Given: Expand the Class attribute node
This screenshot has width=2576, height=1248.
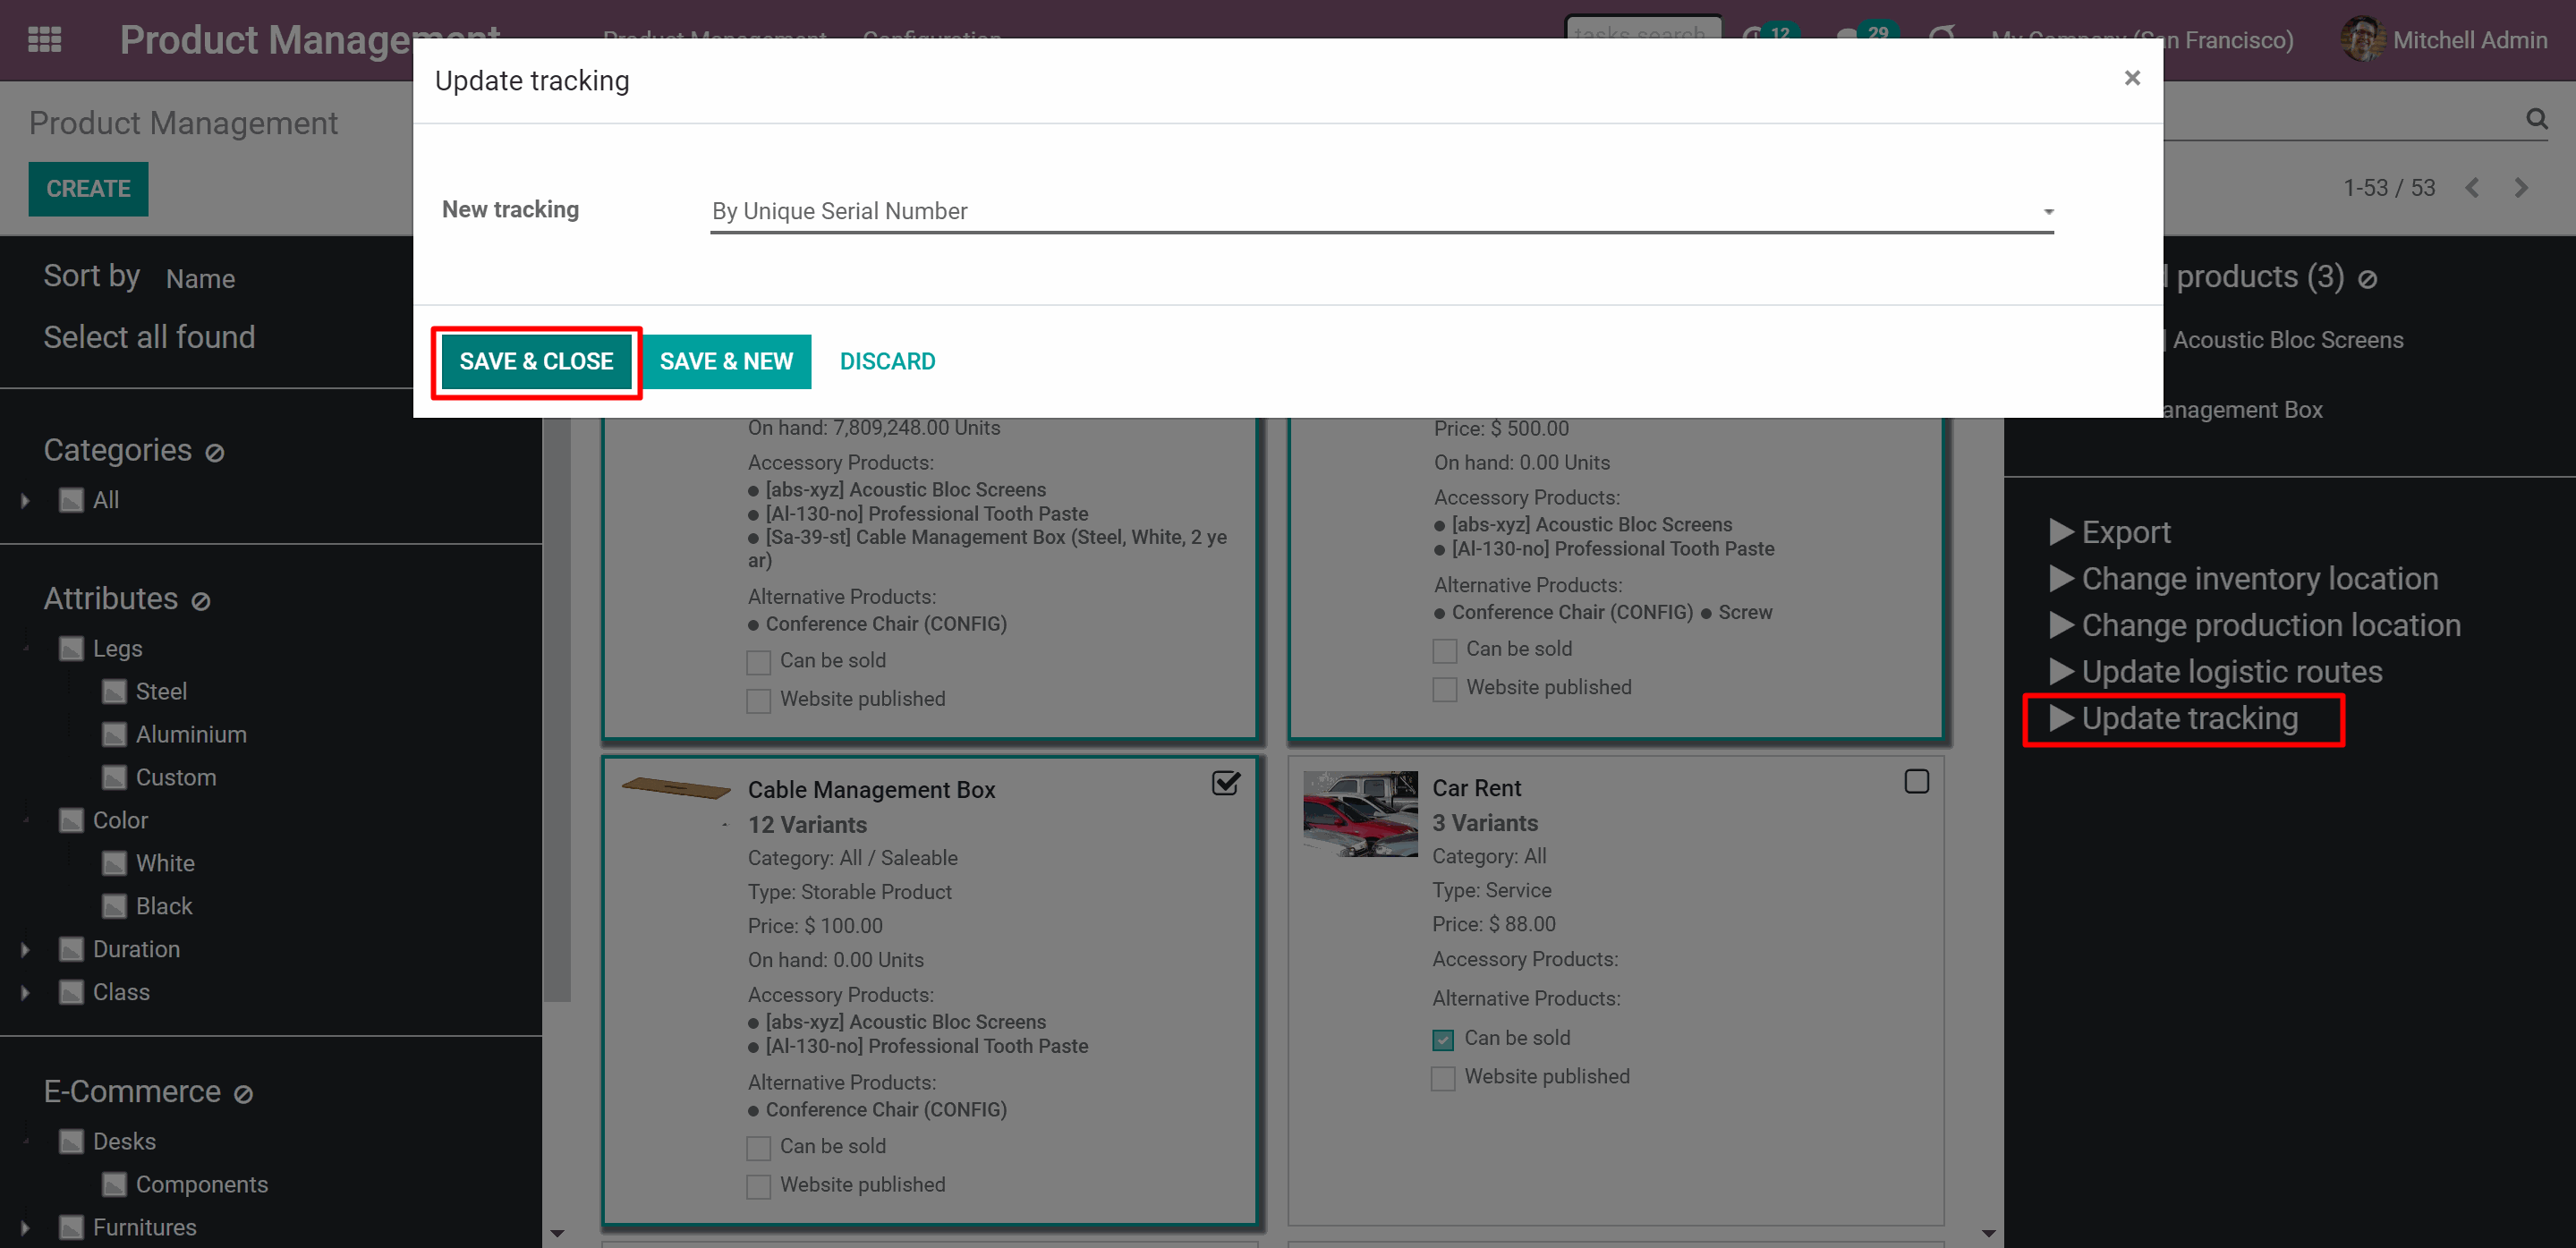Looking at the screenshot, I should (x=25, y=993).
